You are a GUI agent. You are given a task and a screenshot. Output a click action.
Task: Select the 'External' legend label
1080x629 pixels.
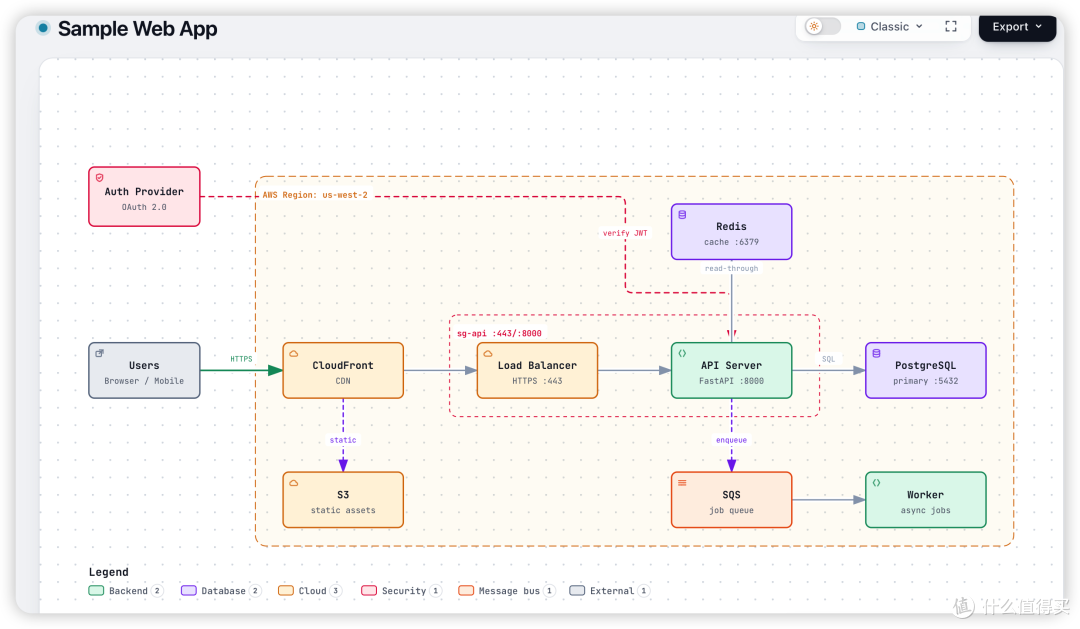[x=612, y=591]
